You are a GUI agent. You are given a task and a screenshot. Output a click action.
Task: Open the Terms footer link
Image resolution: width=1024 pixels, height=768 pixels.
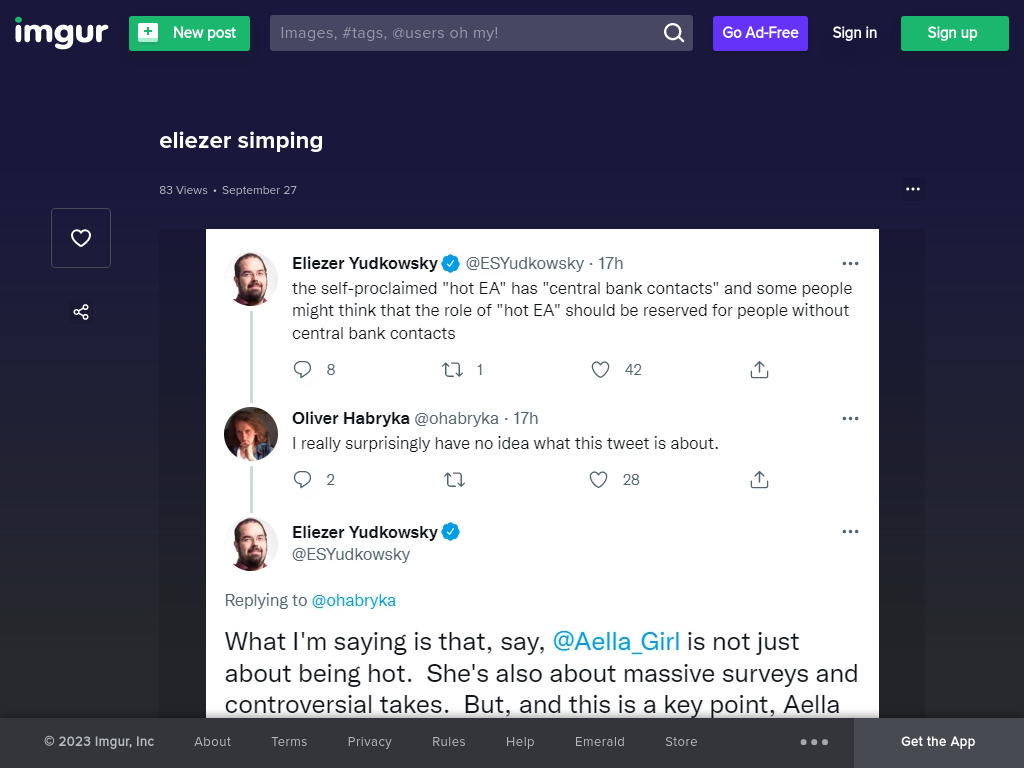point(289,742)
